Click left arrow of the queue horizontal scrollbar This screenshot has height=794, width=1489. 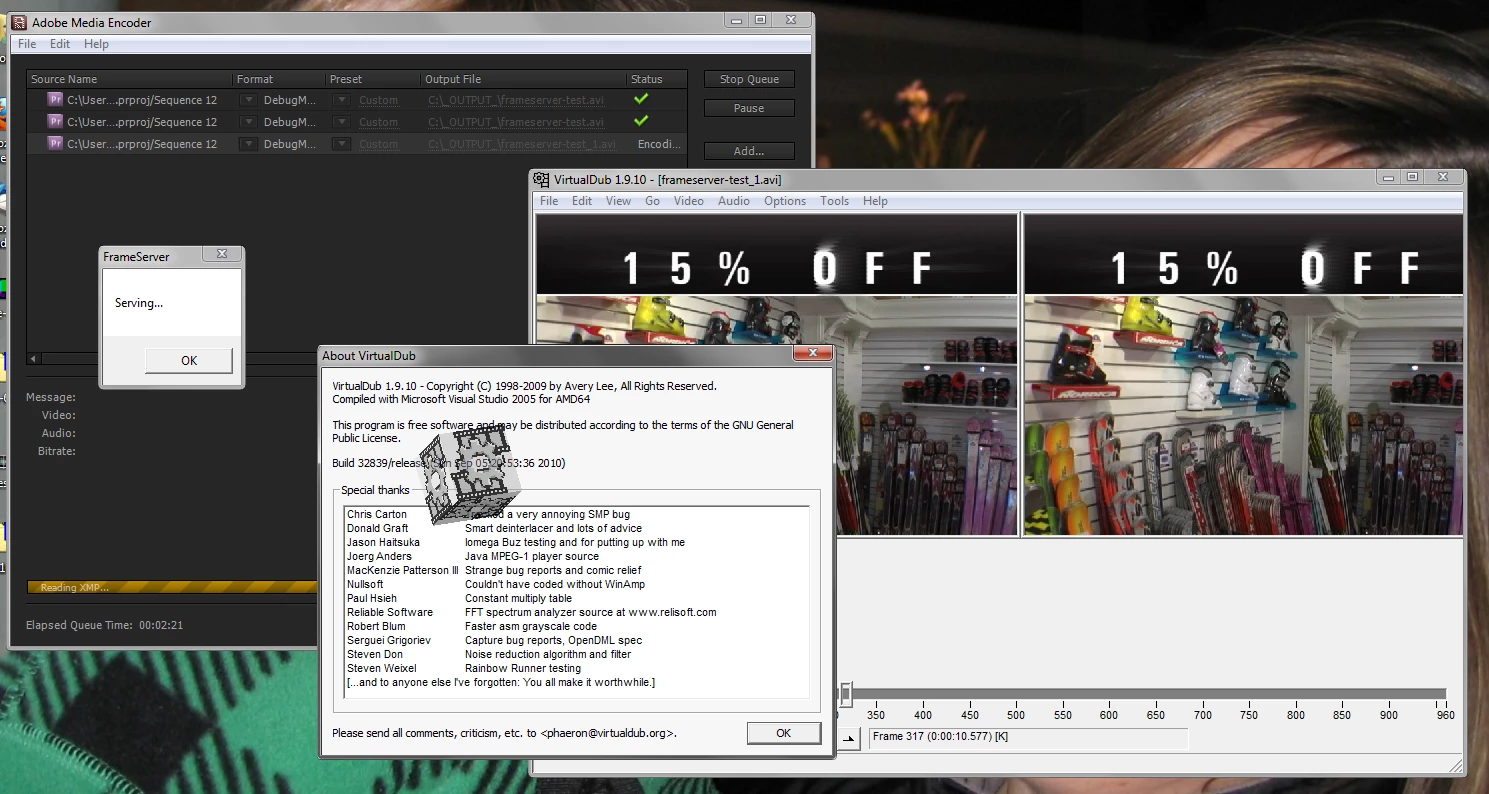(x=33, y=359)
